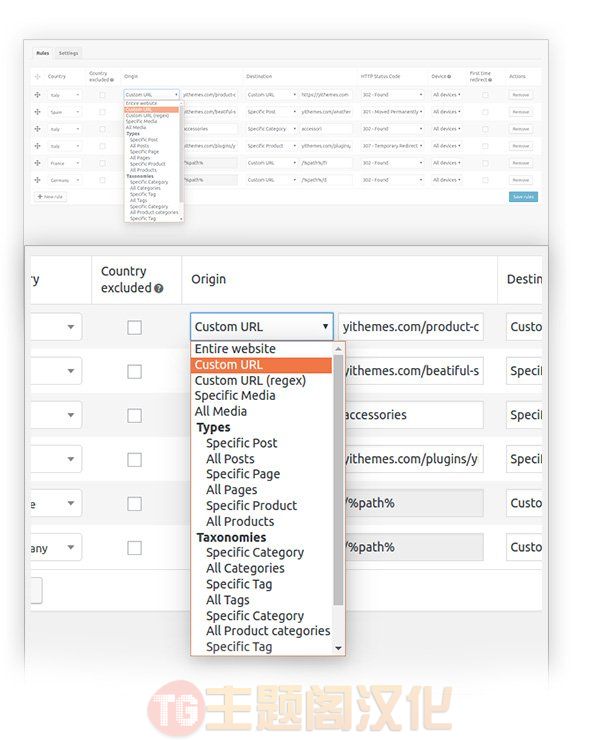Grab the drag handle of the France rule row
Viewport: 600px width, 740px height.
(x=37, y=163)
